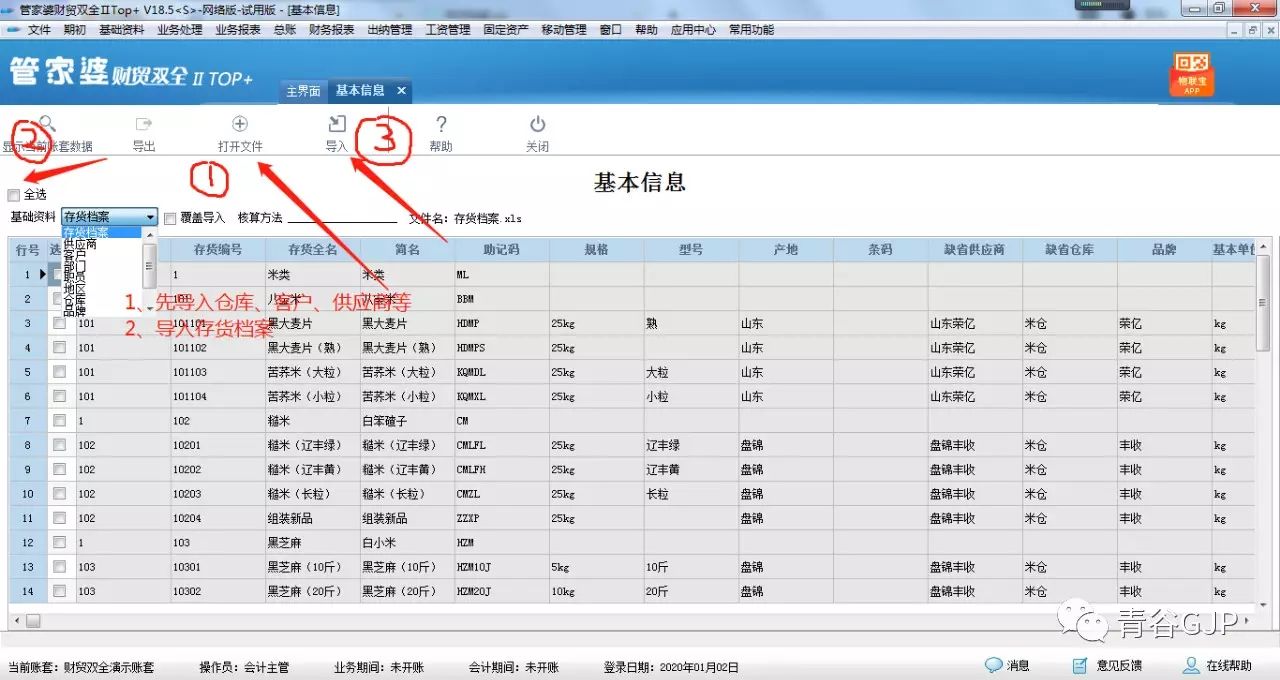Enable the 覆盖导入 overwrite import checkbox
This screenshot has width=1280, height=680.
pos(170,218)
